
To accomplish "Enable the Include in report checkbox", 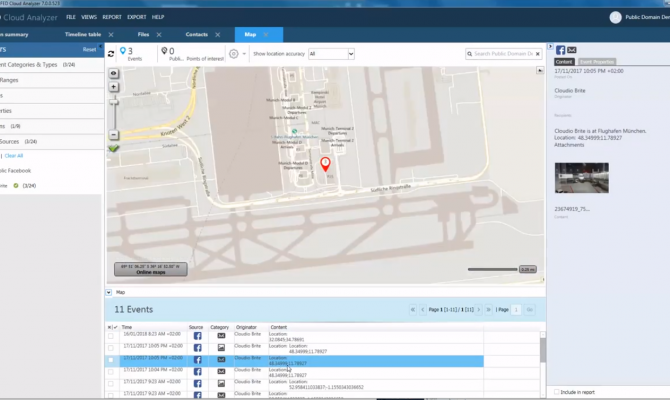I will click(x=557, y=392).
